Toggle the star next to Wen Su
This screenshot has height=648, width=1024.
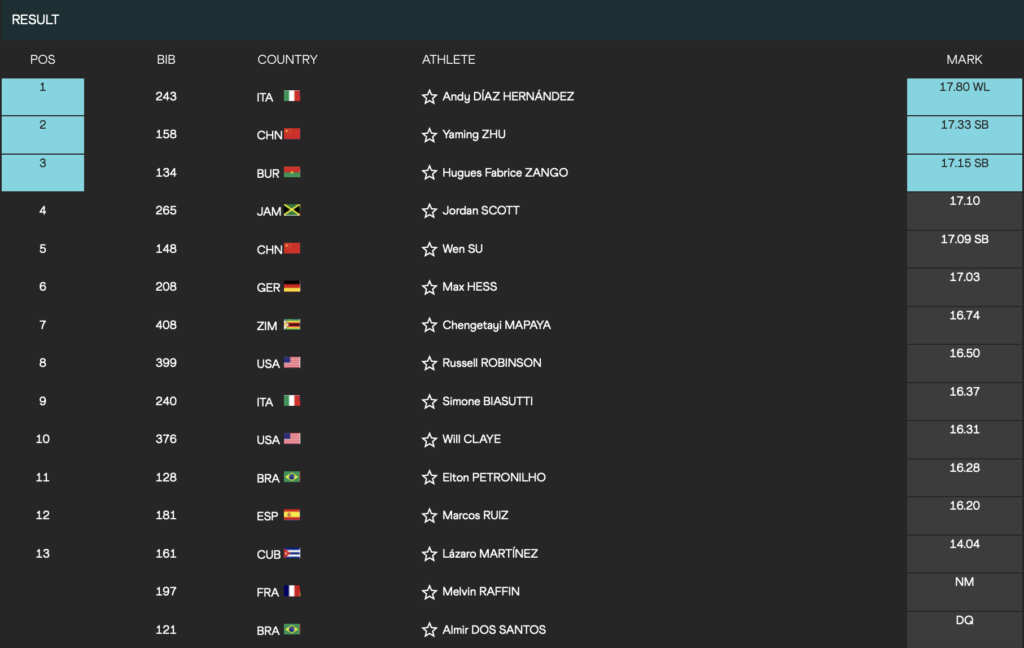(430, 249)
